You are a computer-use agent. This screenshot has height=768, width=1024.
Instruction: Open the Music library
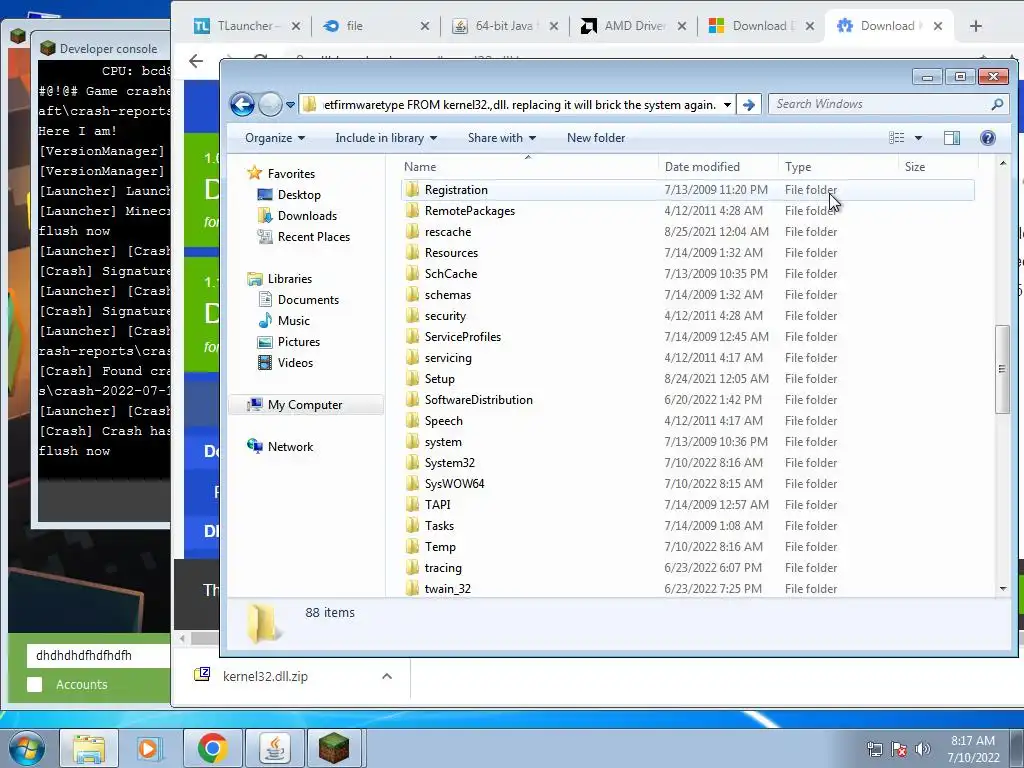click(x=284, y=321)
